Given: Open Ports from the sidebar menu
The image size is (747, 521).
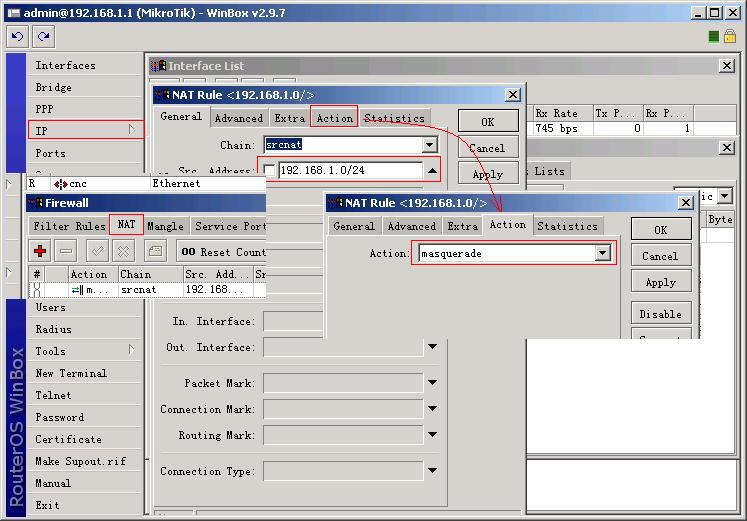Looking at the screenshot, I should coord(85,153).
